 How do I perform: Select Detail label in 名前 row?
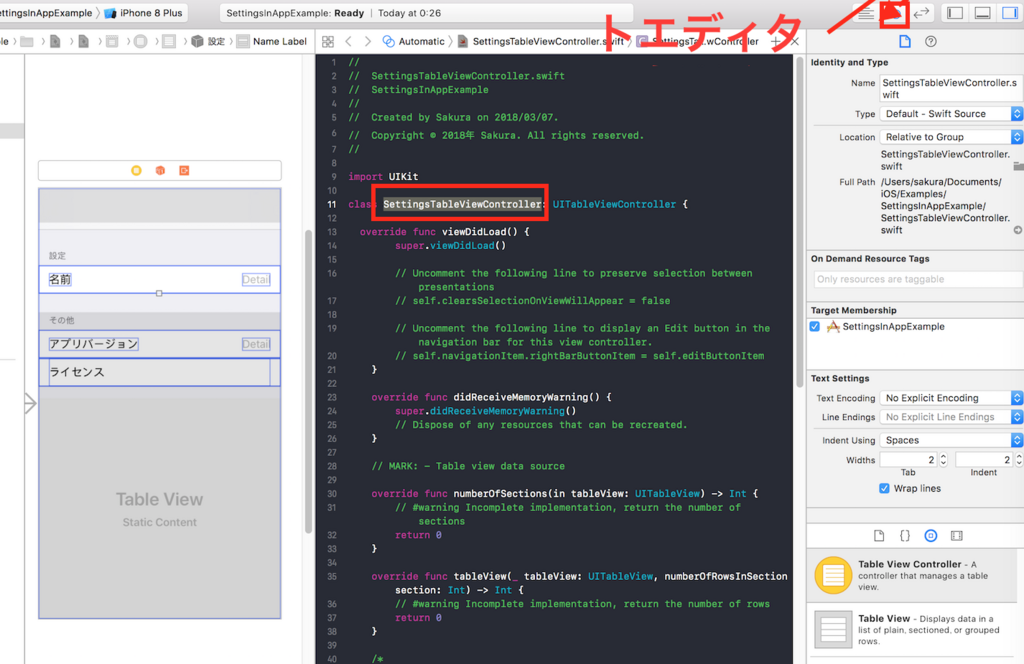(x=255, y=279)
